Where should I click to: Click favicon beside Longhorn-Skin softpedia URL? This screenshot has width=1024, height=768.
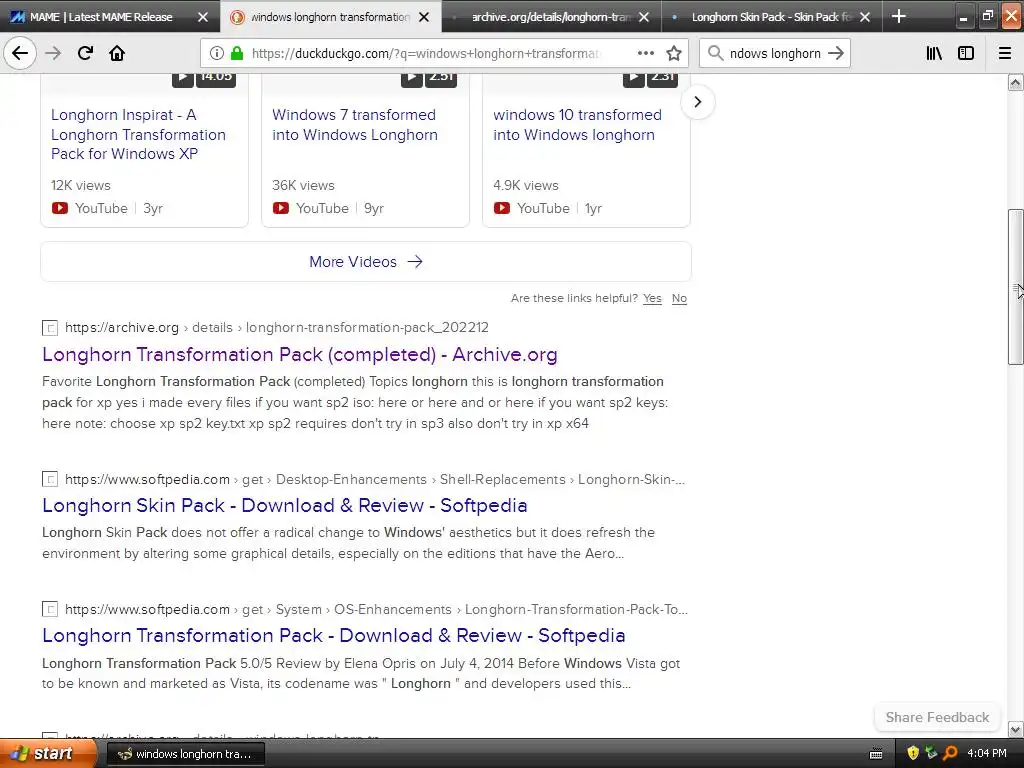pyautogui.click(x=50, y=479)
